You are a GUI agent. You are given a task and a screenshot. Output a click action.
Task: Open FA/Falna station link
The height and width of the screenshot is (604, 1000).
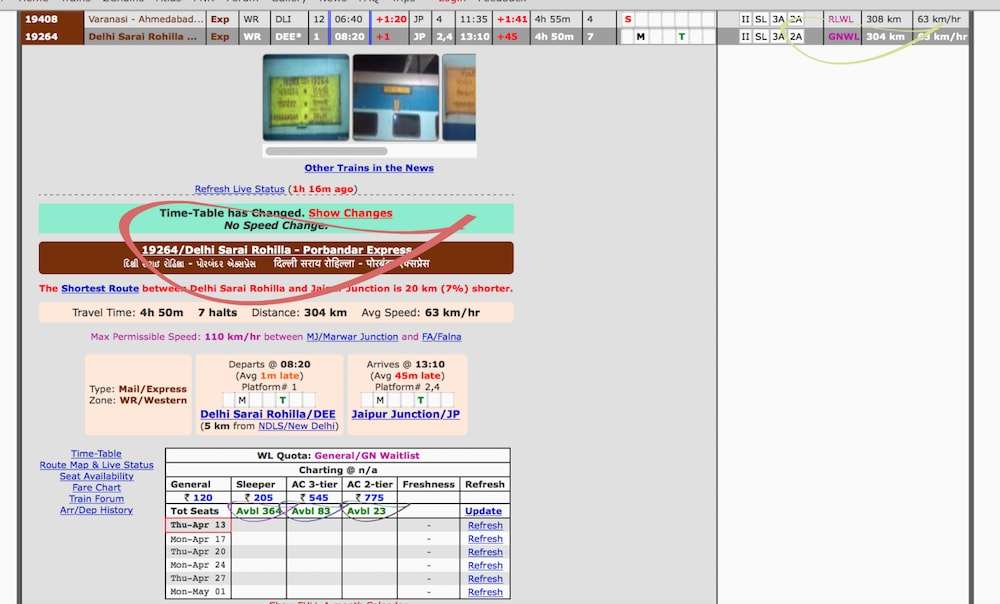441,337
